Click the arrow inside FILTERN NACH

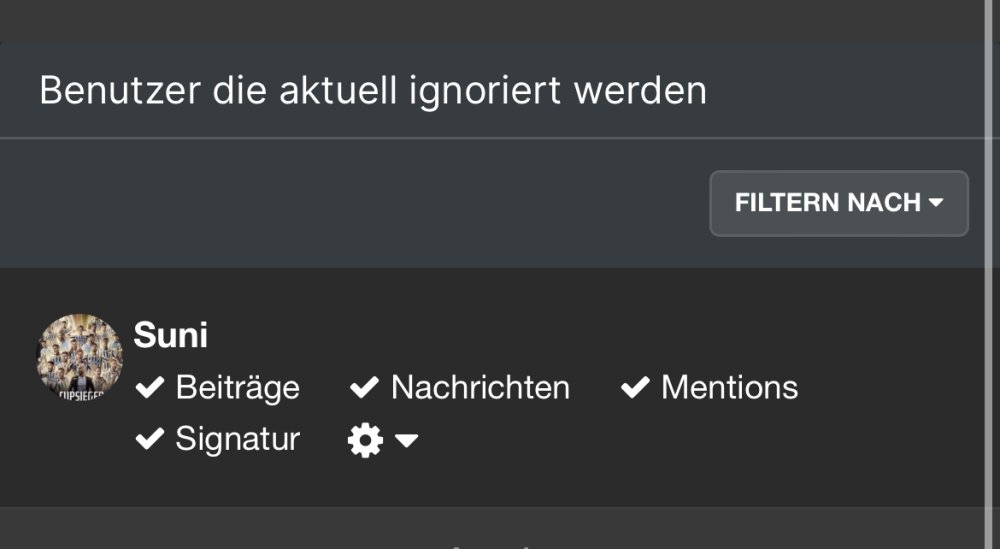click(x=936, y=203)
